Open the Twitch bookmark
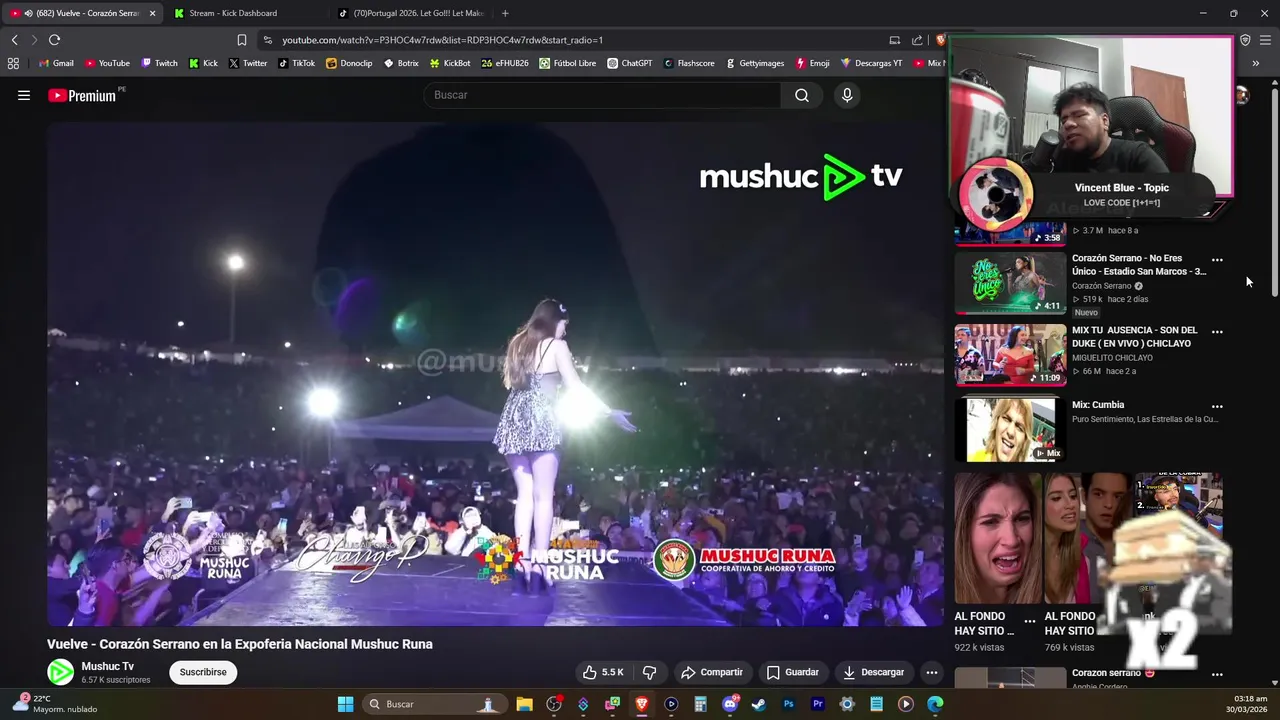The image size is (1280, 720). (x=159, y=63)
